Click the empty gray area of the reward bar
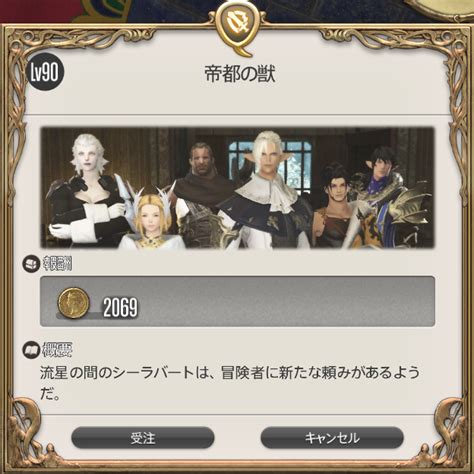 [287, 301]
